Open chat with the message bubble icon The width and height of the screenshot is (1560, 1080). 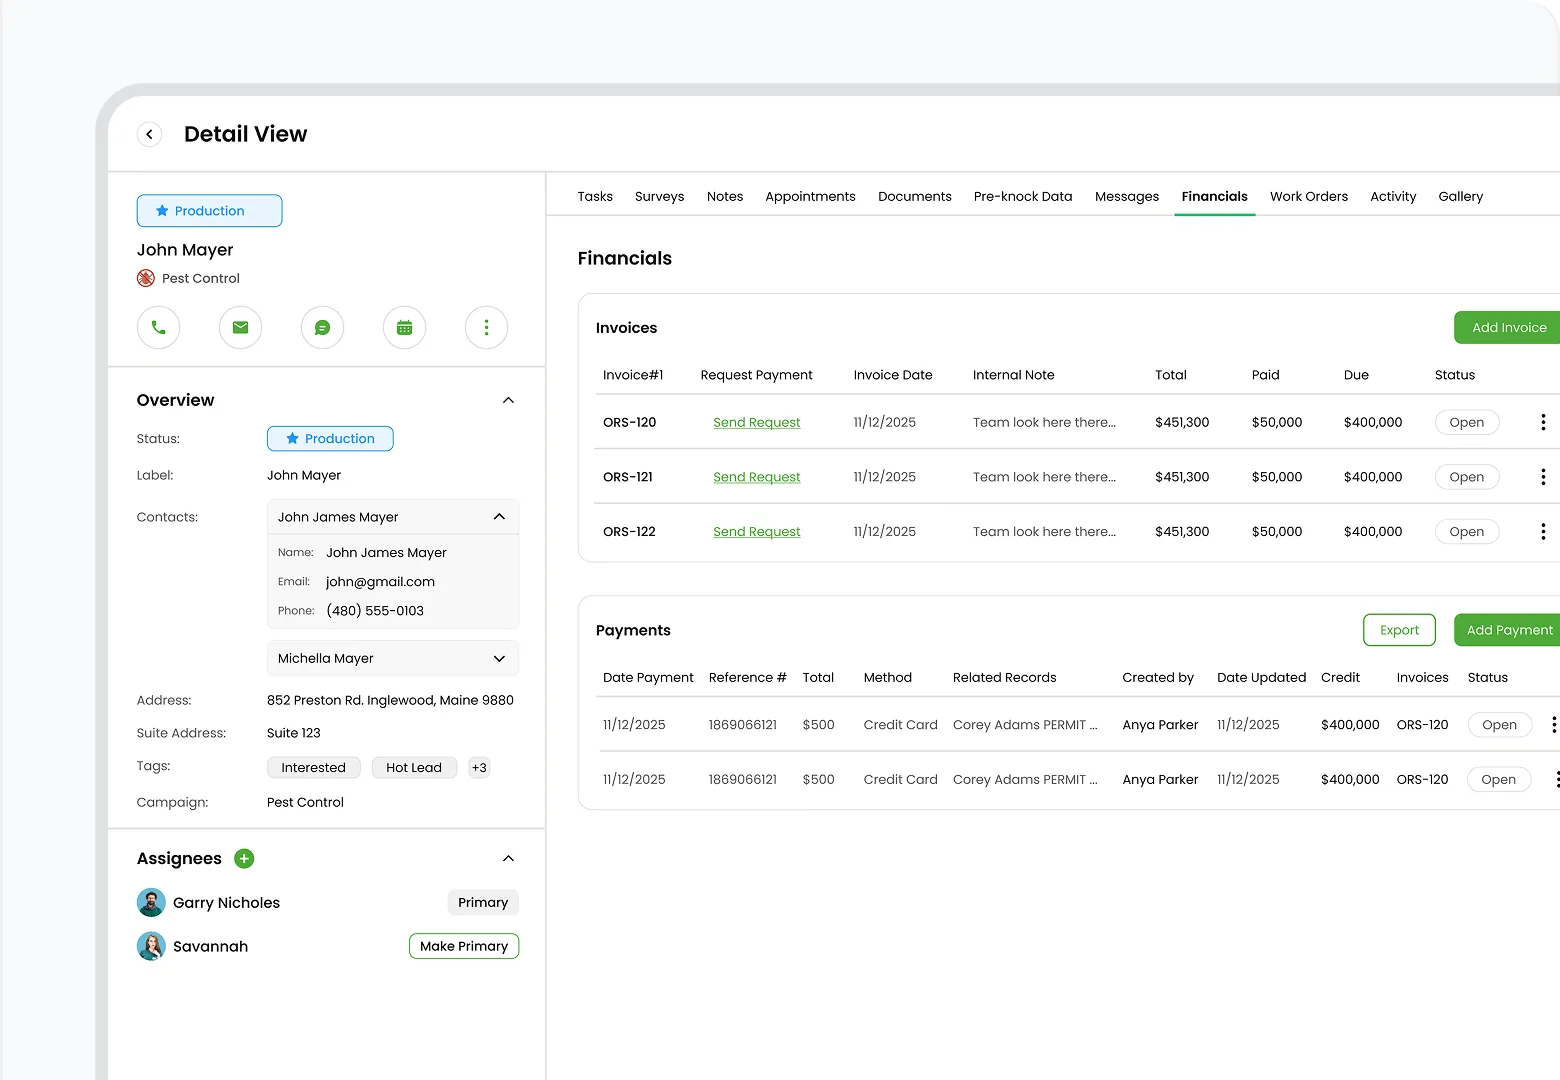point(322,327)
